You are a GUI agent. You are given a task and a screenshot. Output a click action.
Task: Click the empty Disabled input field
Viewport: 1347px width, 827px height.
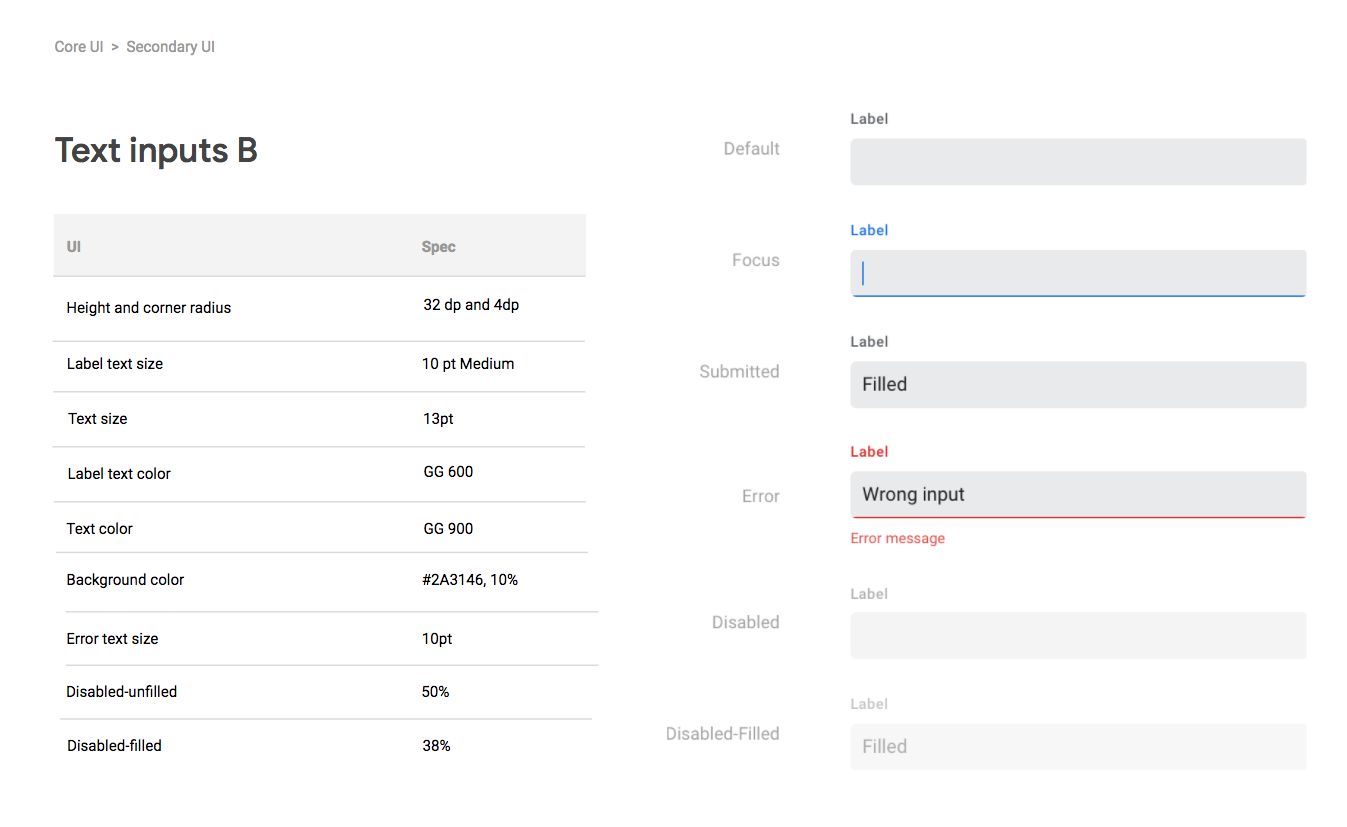(x=1078, y=635)
